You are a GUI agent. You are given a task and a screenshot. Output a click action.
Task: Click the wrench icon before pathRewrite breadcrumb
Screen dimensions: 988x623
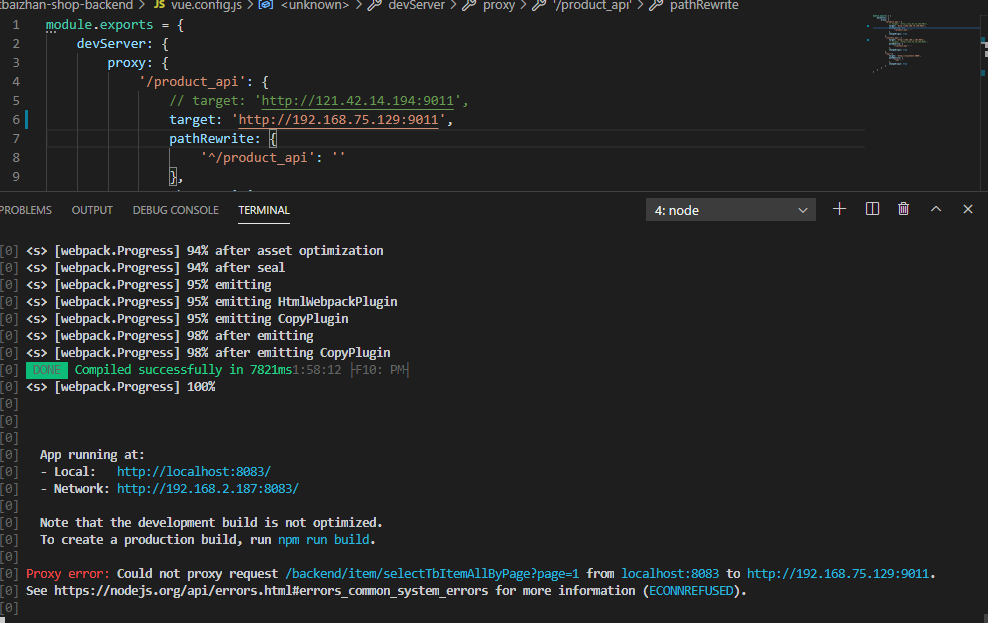tap(657, 6)
